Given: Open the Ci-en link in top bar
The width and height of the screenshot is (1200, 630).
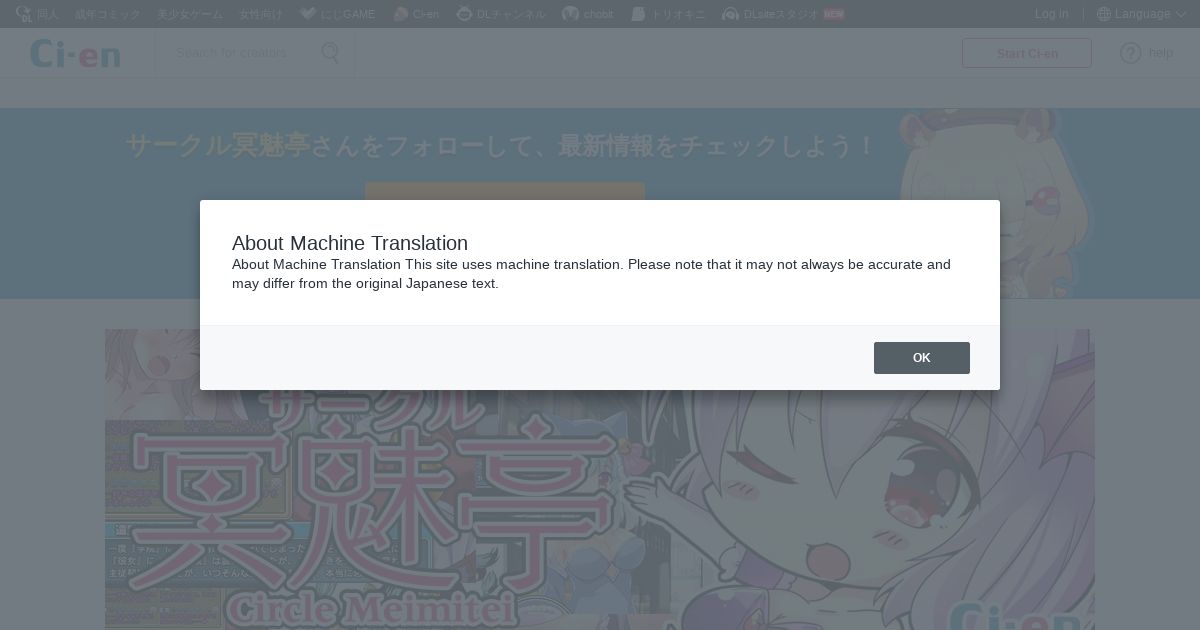Looking at the screenshot, I should pyautogui.click(x=416, y=14).
